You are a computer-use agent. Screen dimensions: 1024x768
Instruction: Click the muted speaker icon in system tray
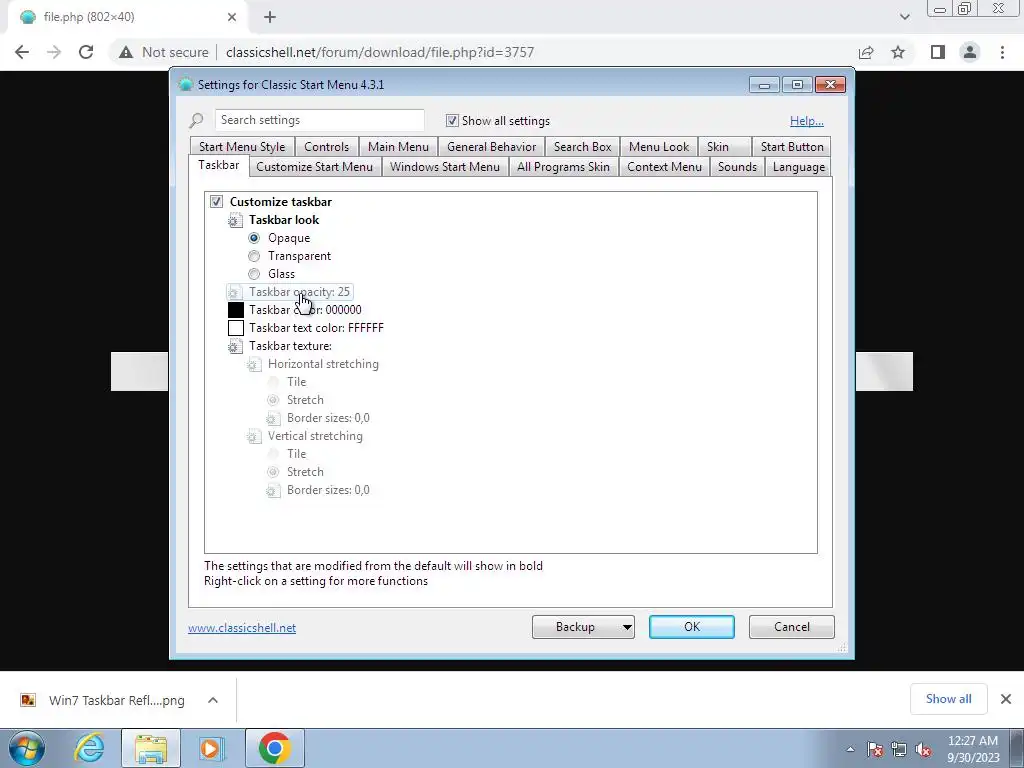[923, 749]
